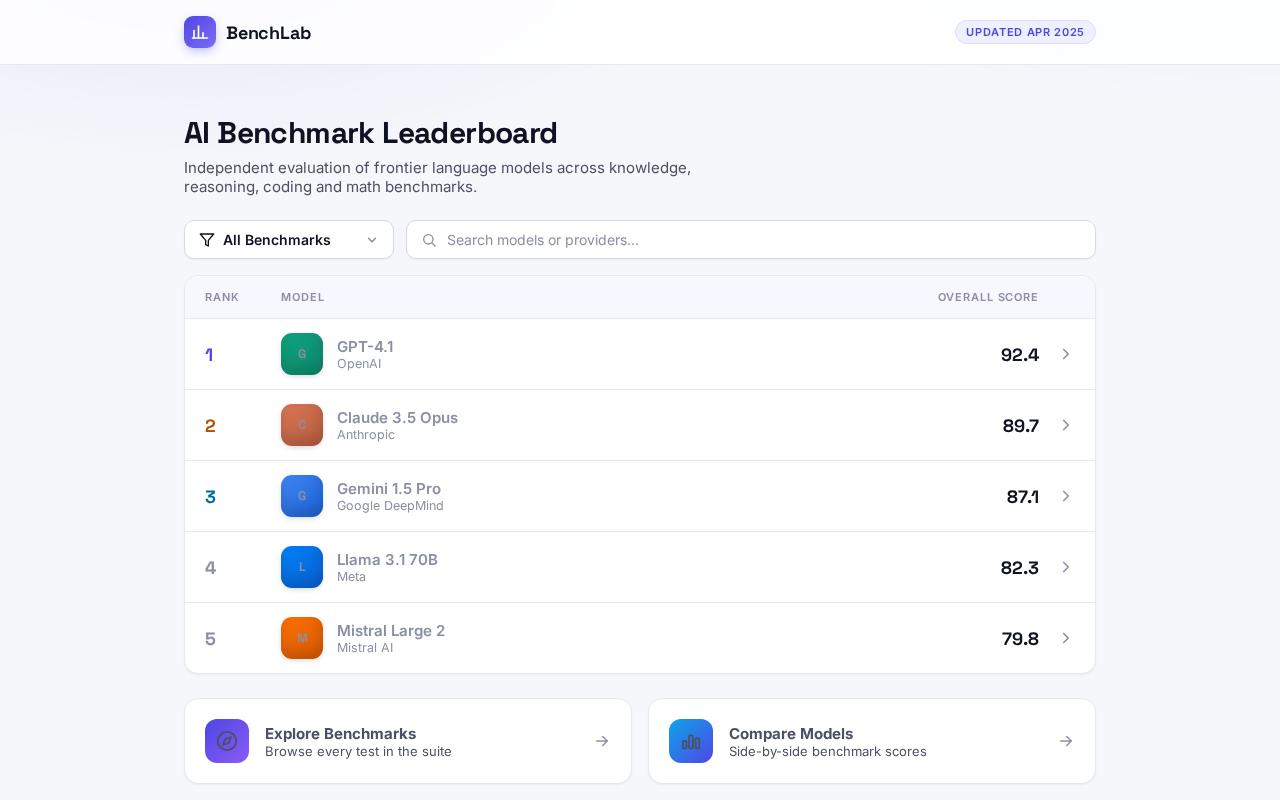
Task: Click the 87.1 overall score
Action: coord(1023,497)
